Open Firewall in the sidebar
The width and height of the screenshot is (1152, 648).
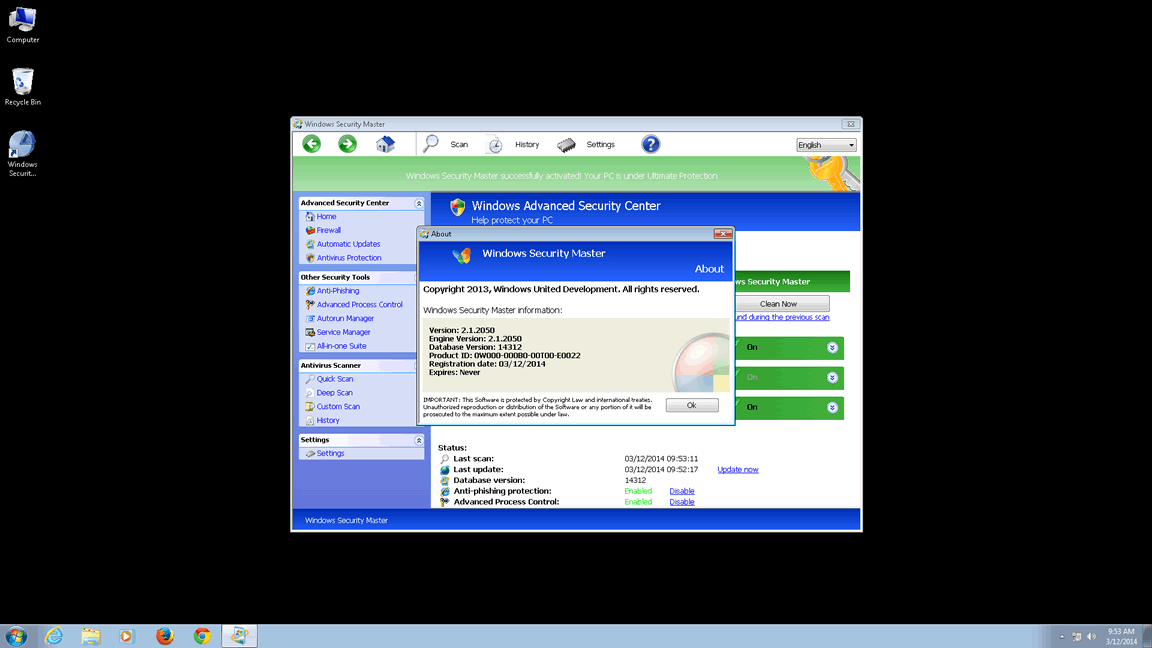328,230
